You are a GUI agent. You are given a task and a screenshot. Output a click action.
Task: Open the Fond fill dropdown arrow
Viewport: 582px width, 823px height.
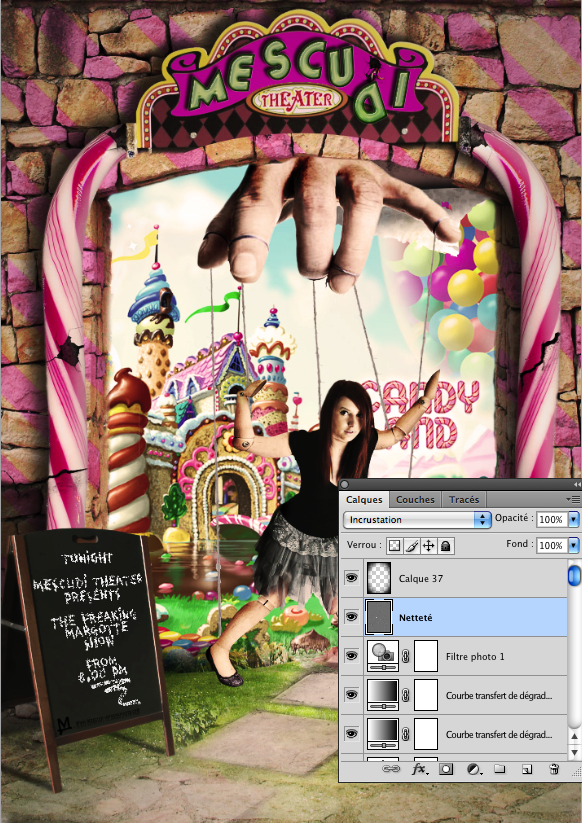(x=574, y=545)
